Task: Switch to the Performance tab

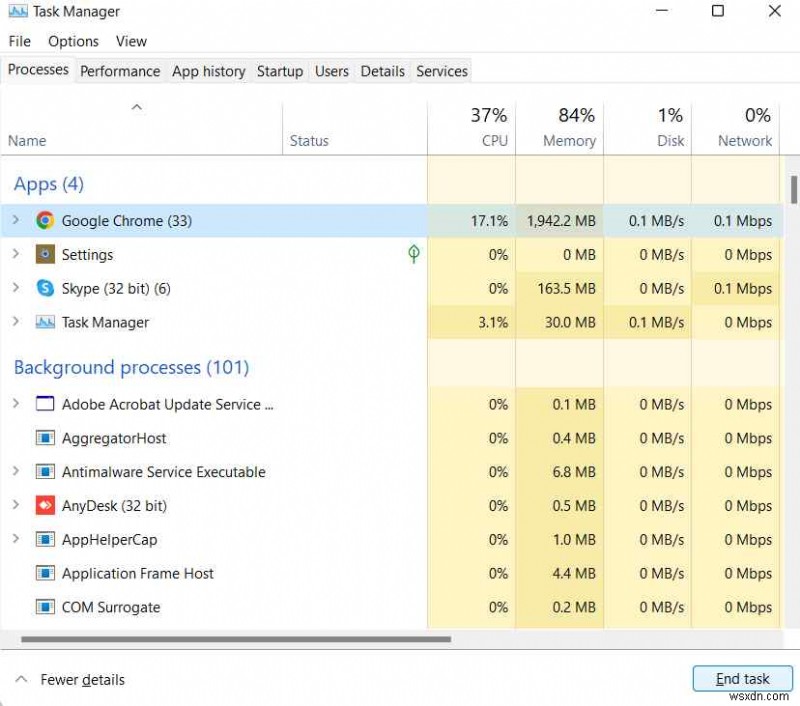Action: point(120,71)
